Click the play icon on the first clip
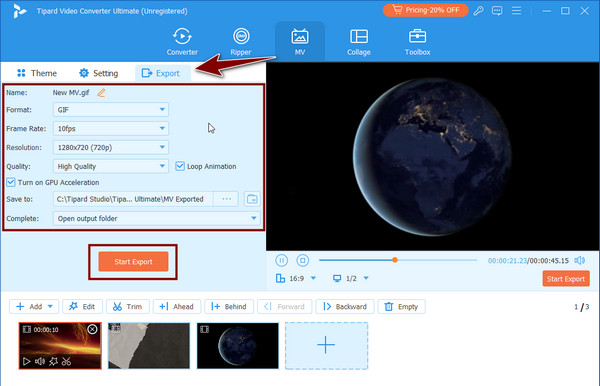600x386 pixels. click(26, 361)
